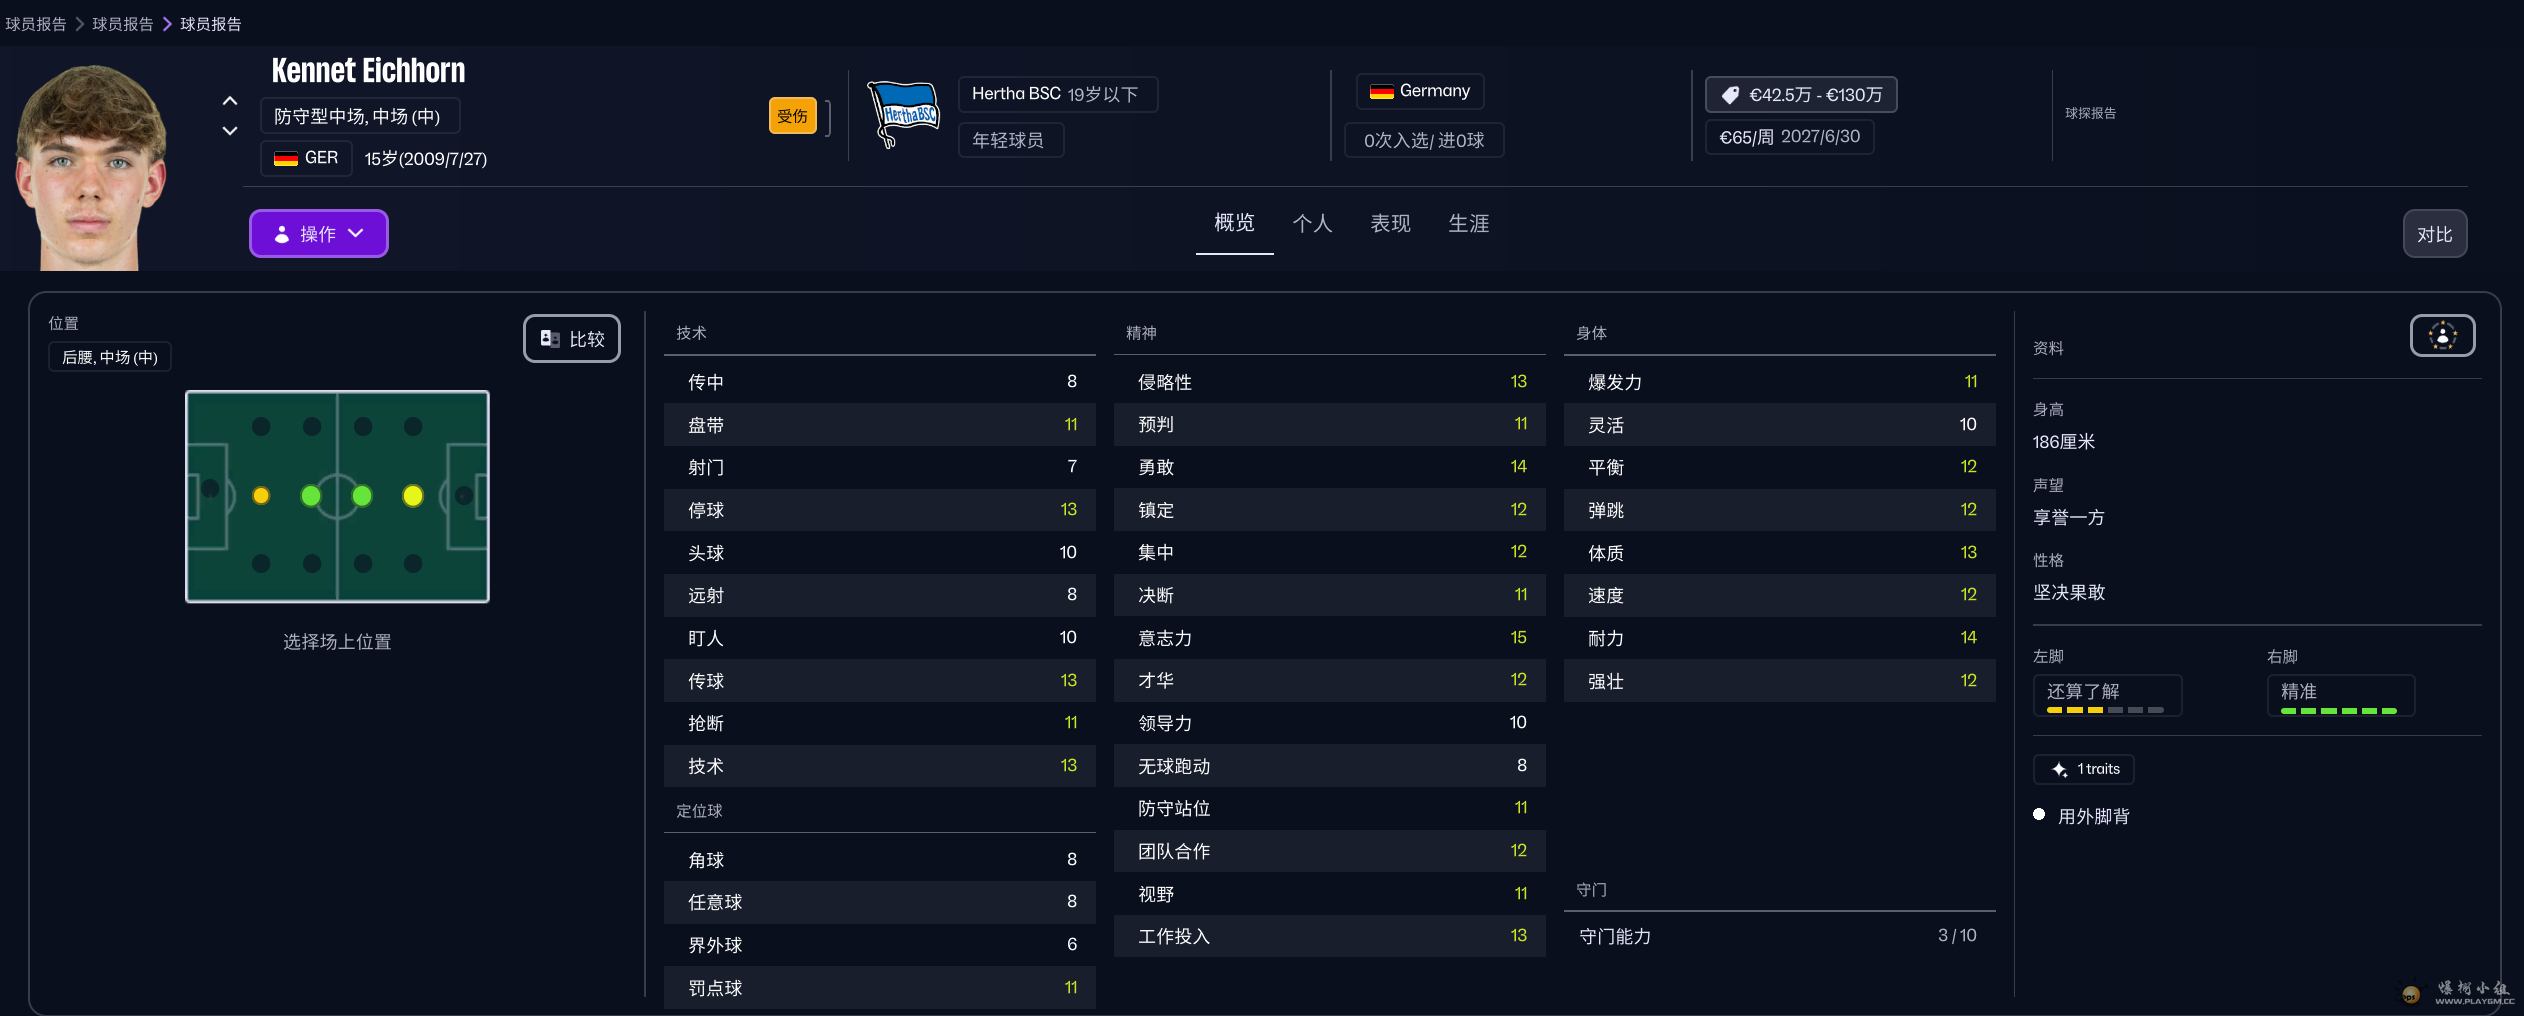The width and height of the screenshot is (2524, 1016).
Task: Open the 表现 tab
Action: [1388, 224]
